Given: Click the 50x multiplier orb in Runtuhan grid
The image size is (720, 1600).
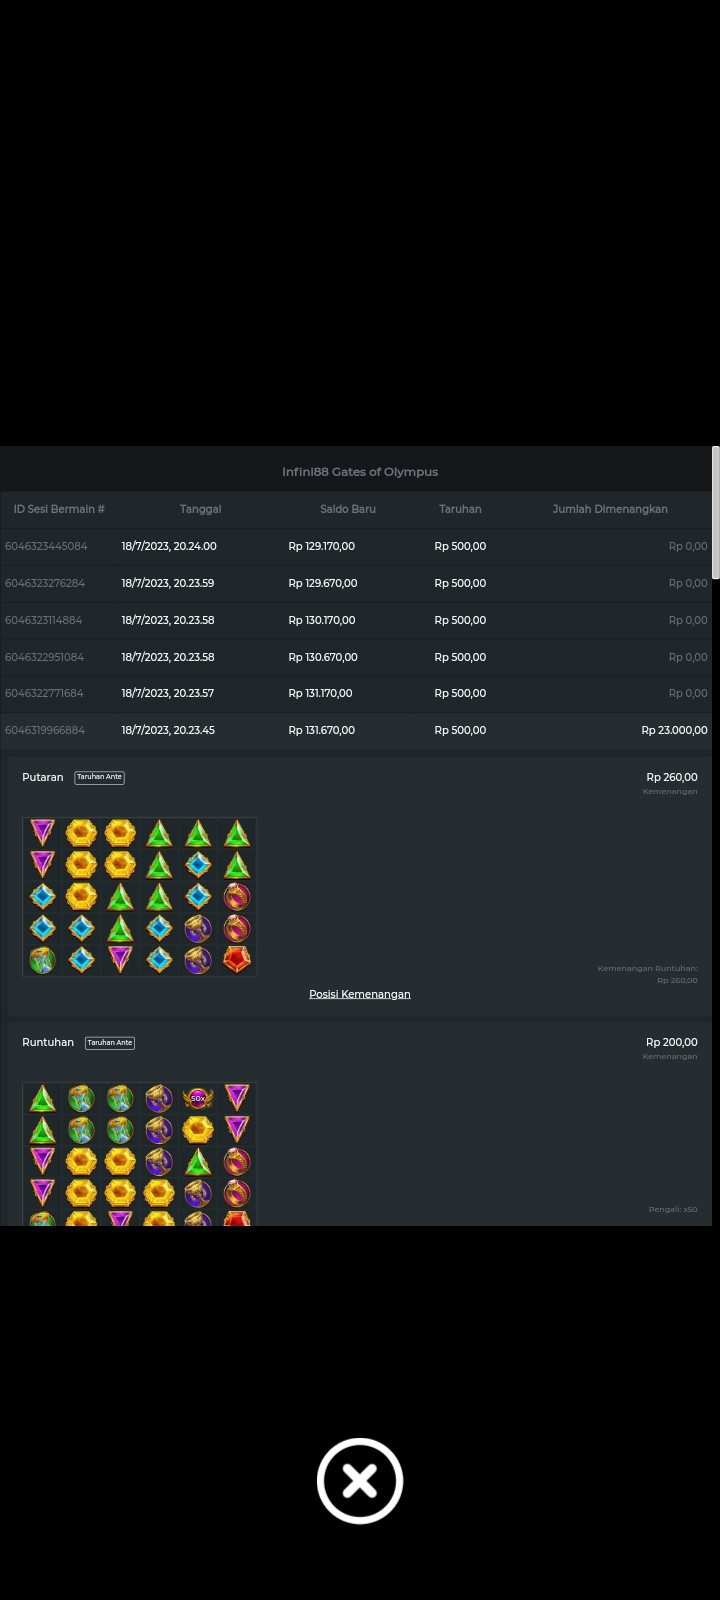Looking at the screenshot, I should tap(198, 1098).
